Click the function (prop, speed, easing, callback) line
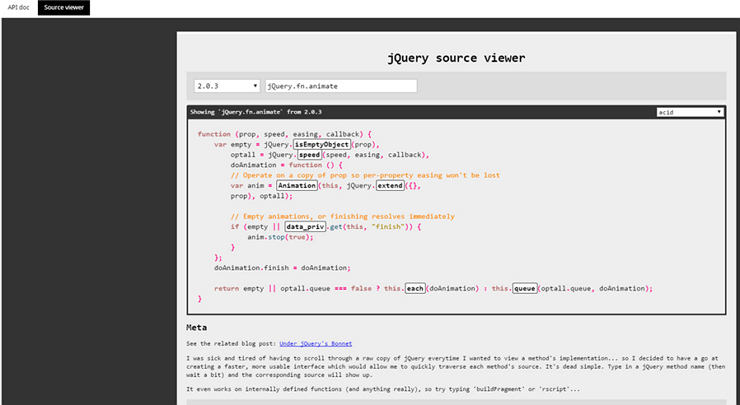 [285, 134]
